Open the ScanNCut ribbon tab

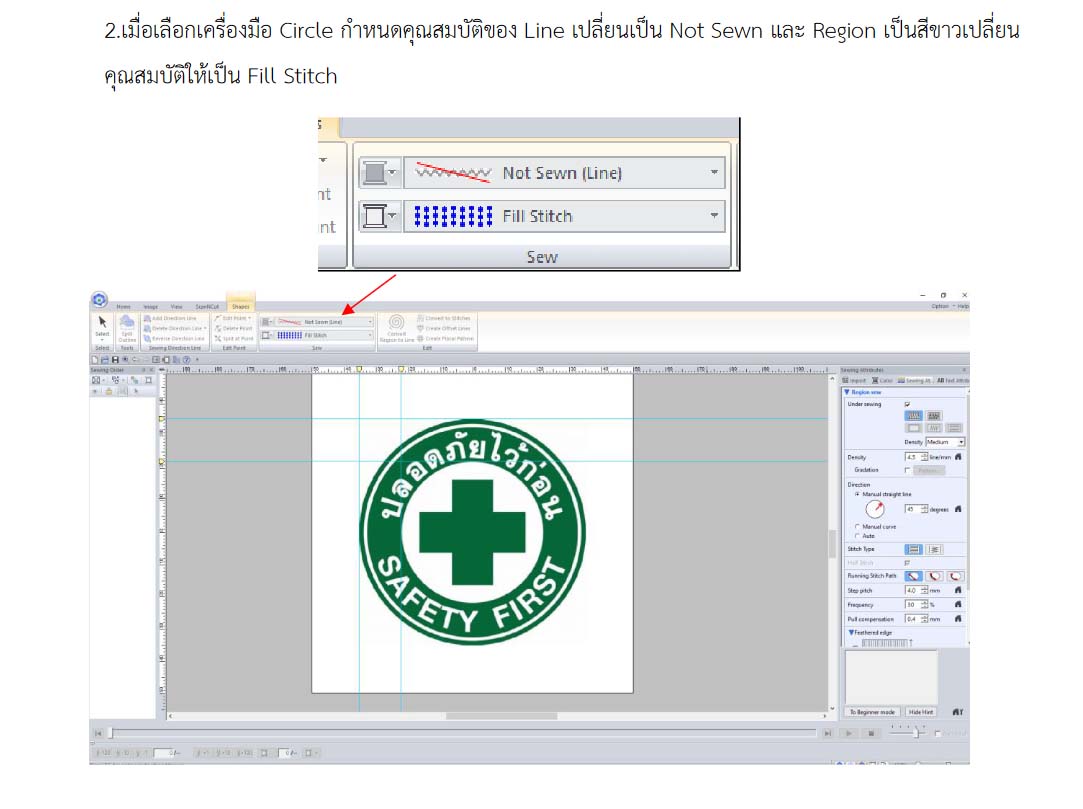pos(207,306)
